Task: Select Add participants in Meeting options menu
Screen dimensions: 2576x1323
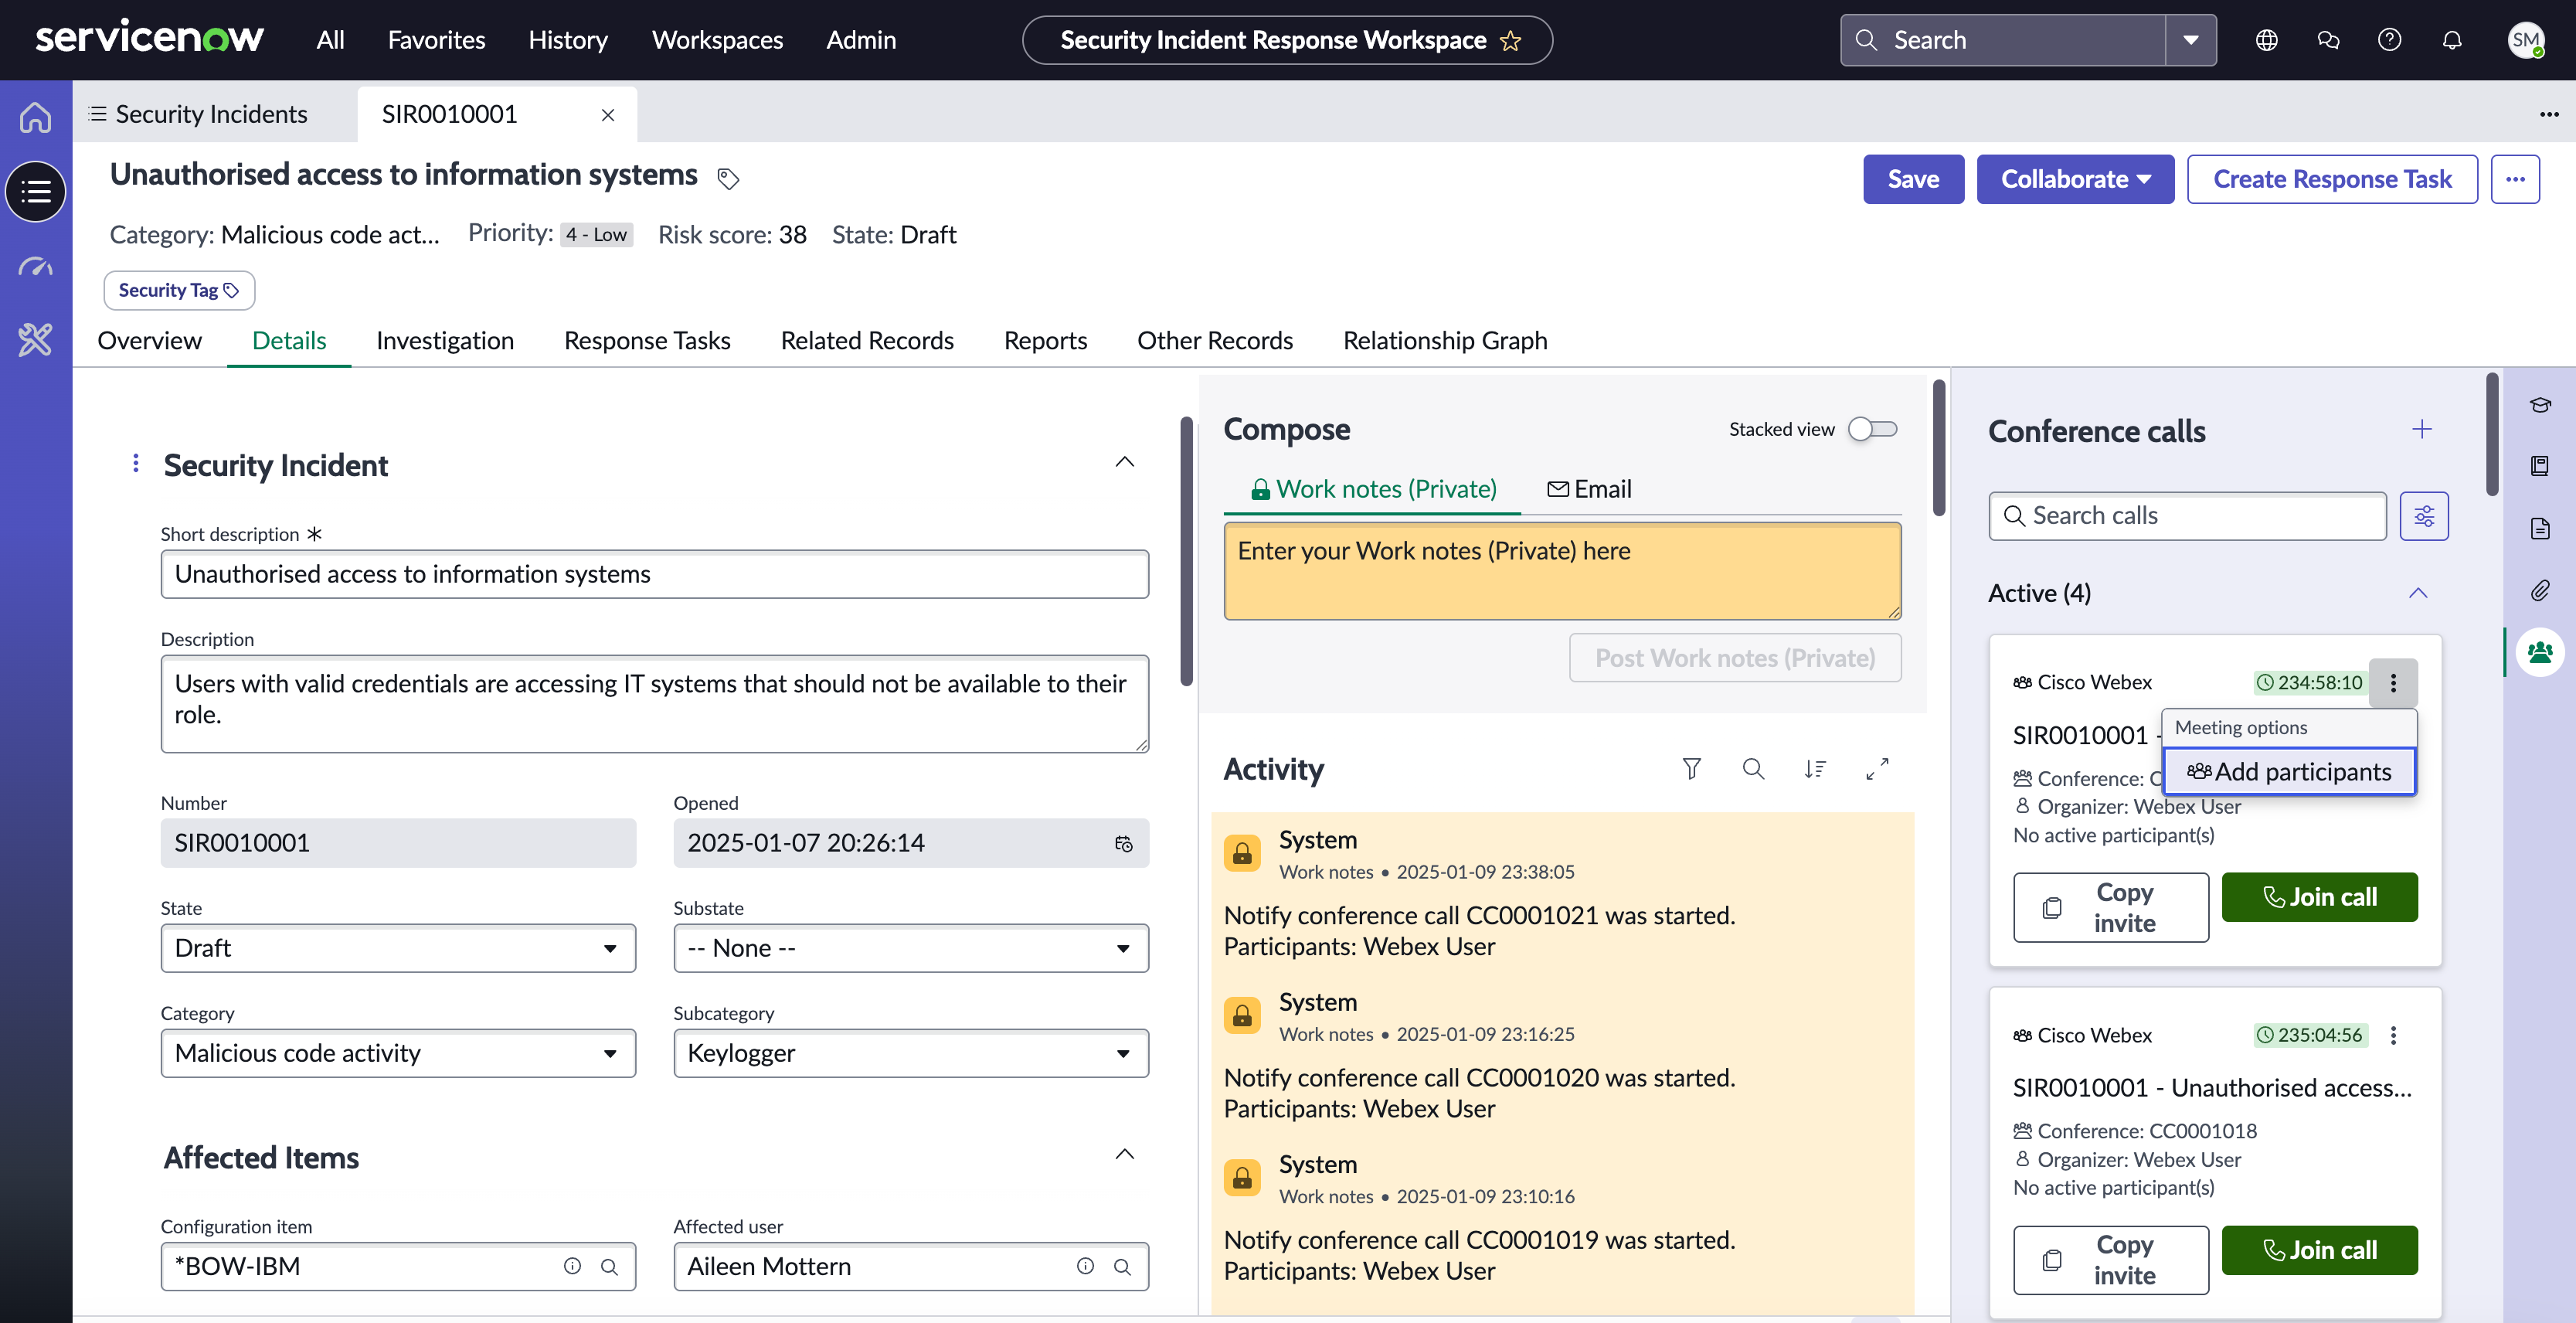Action: [x=2289, y=772]
